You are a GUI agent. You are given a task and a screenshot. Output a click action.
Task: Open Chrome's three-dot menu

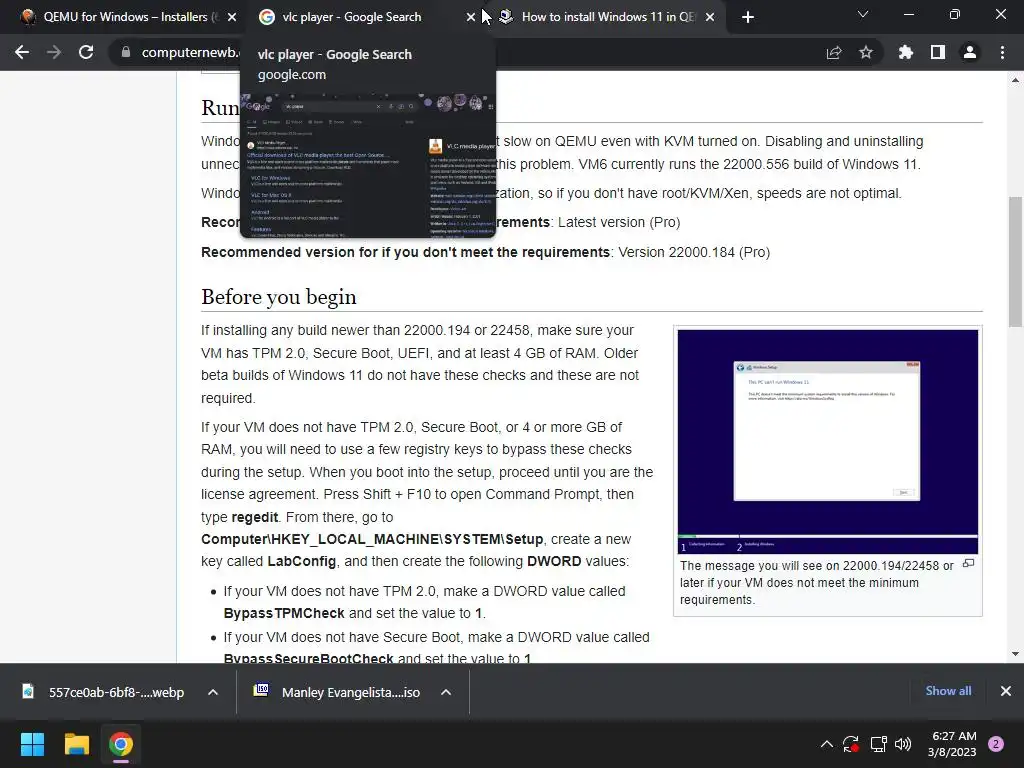(x=1002, y=52)
